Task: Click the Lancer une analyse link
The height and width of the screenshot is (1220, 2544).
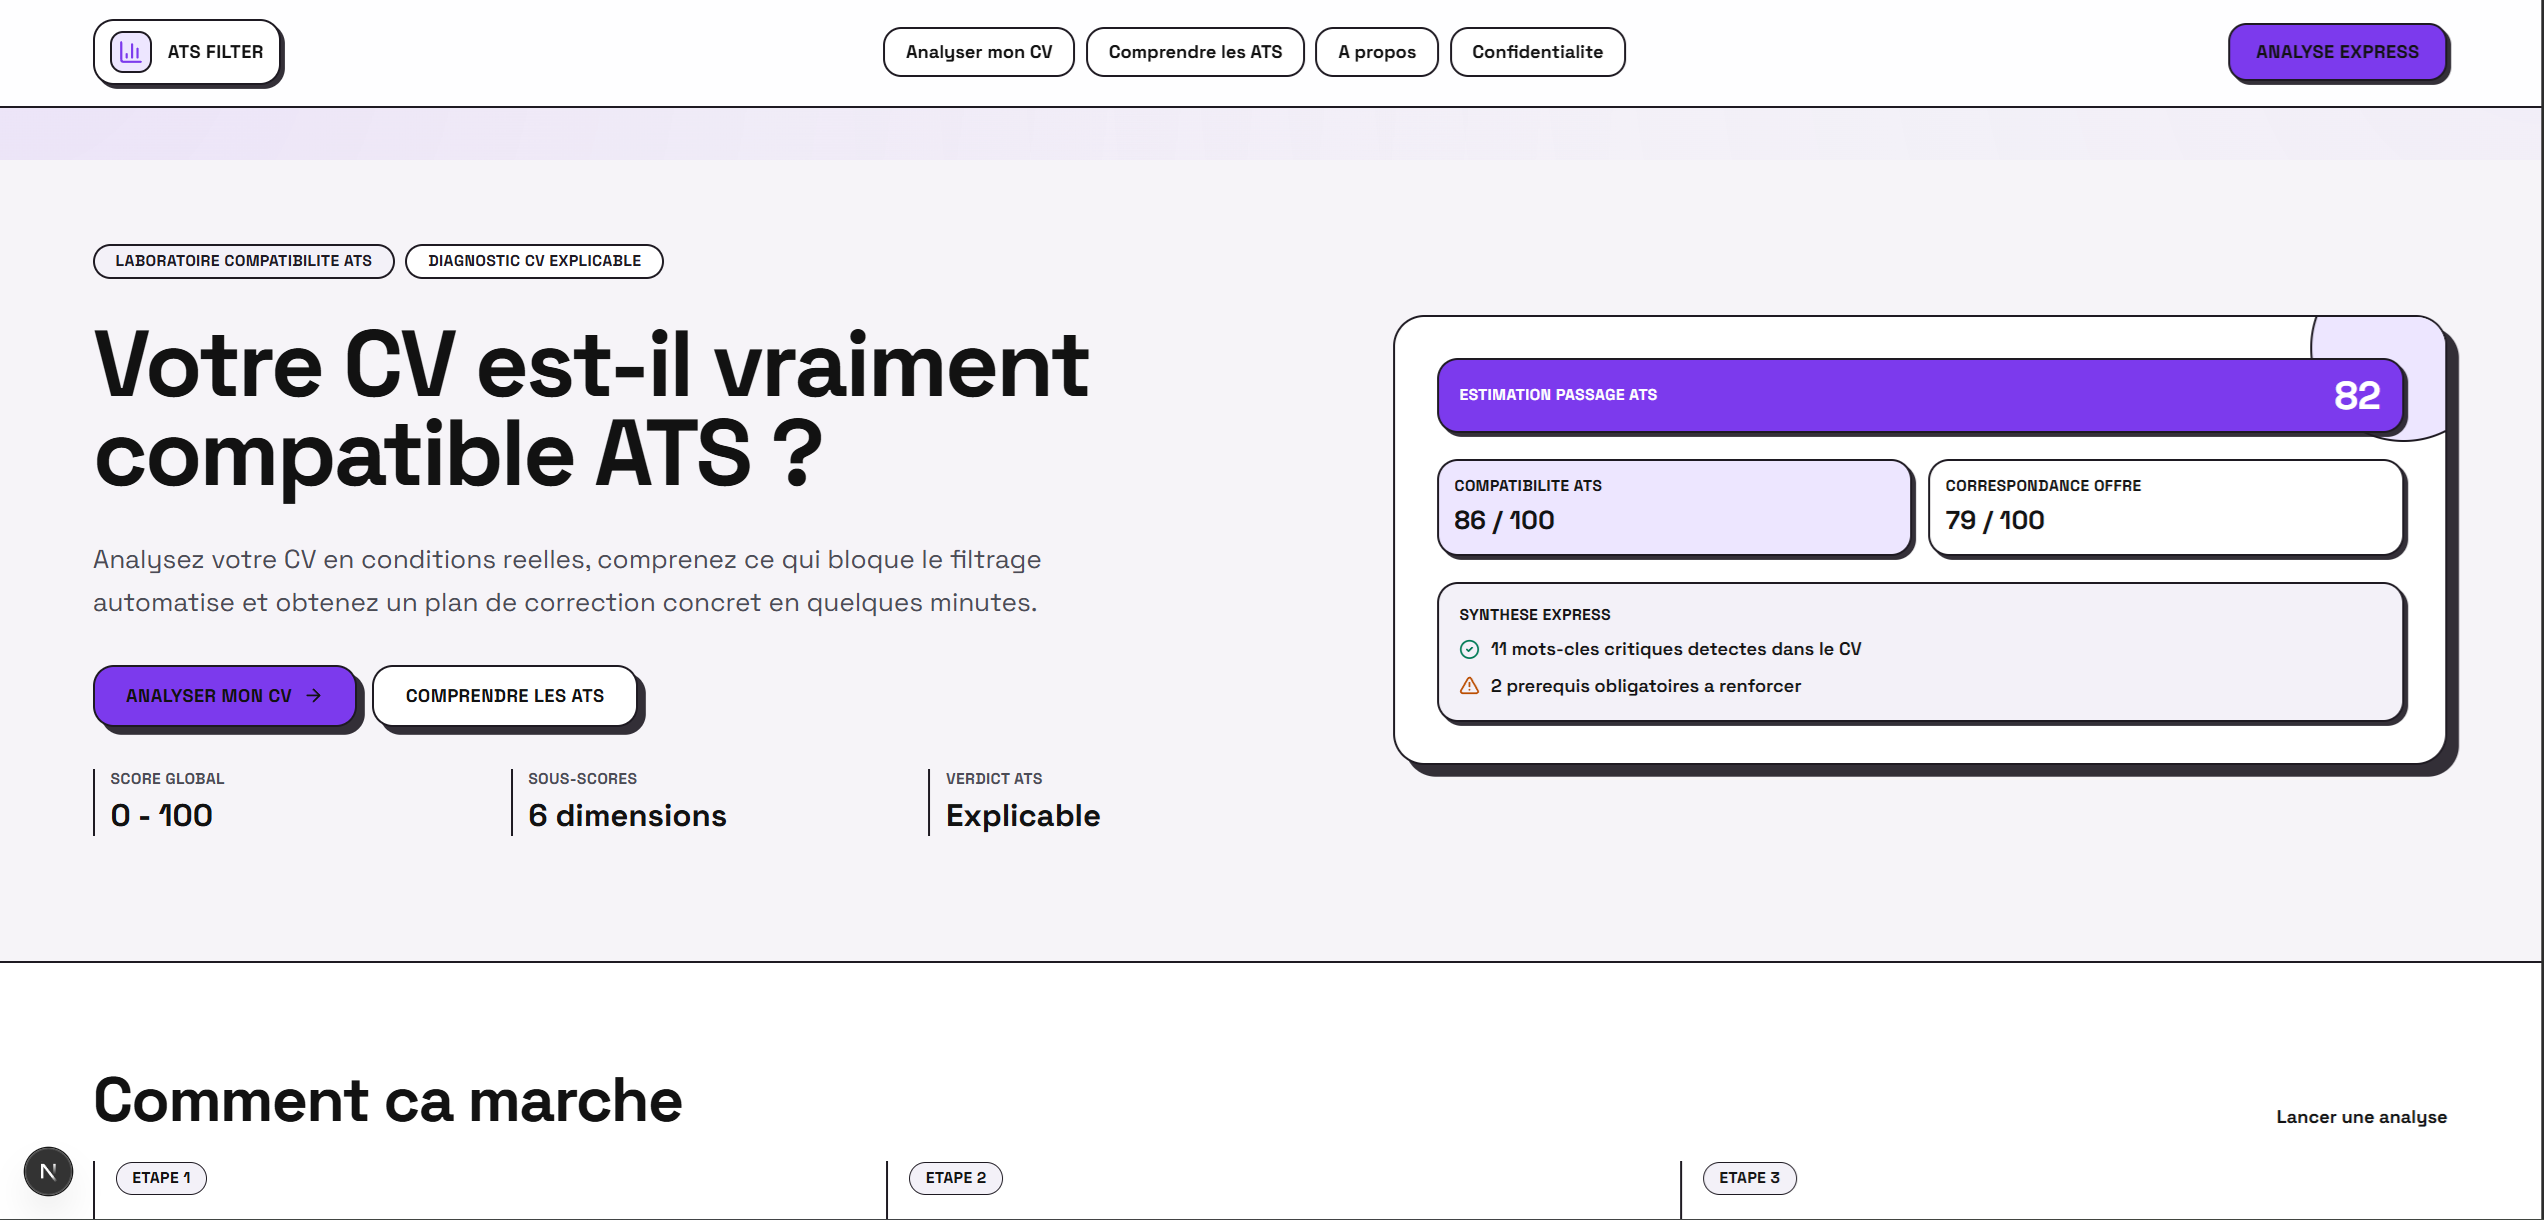Action: [x=2361, y=1117]
